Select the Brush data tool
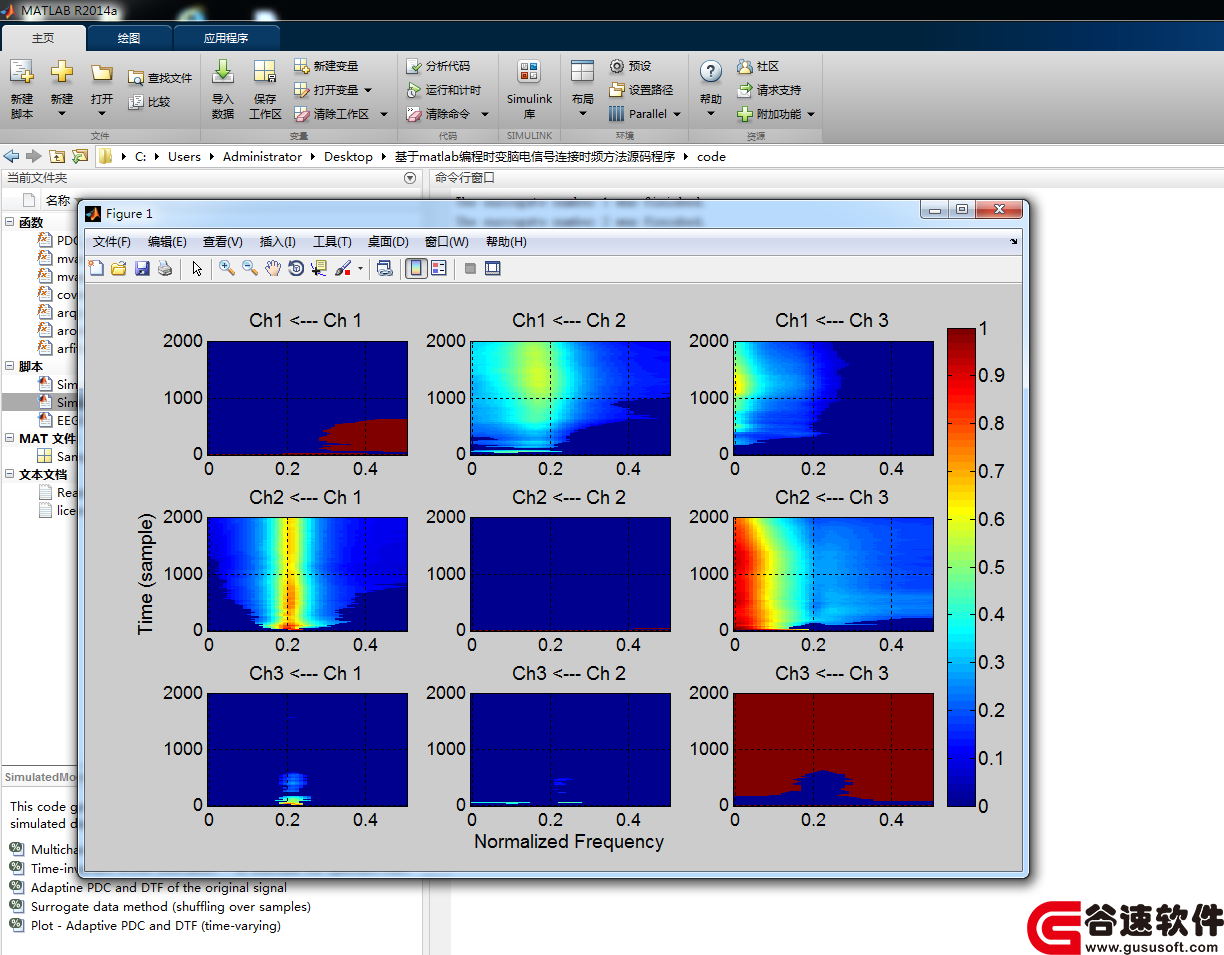 (x=343, y=268)
